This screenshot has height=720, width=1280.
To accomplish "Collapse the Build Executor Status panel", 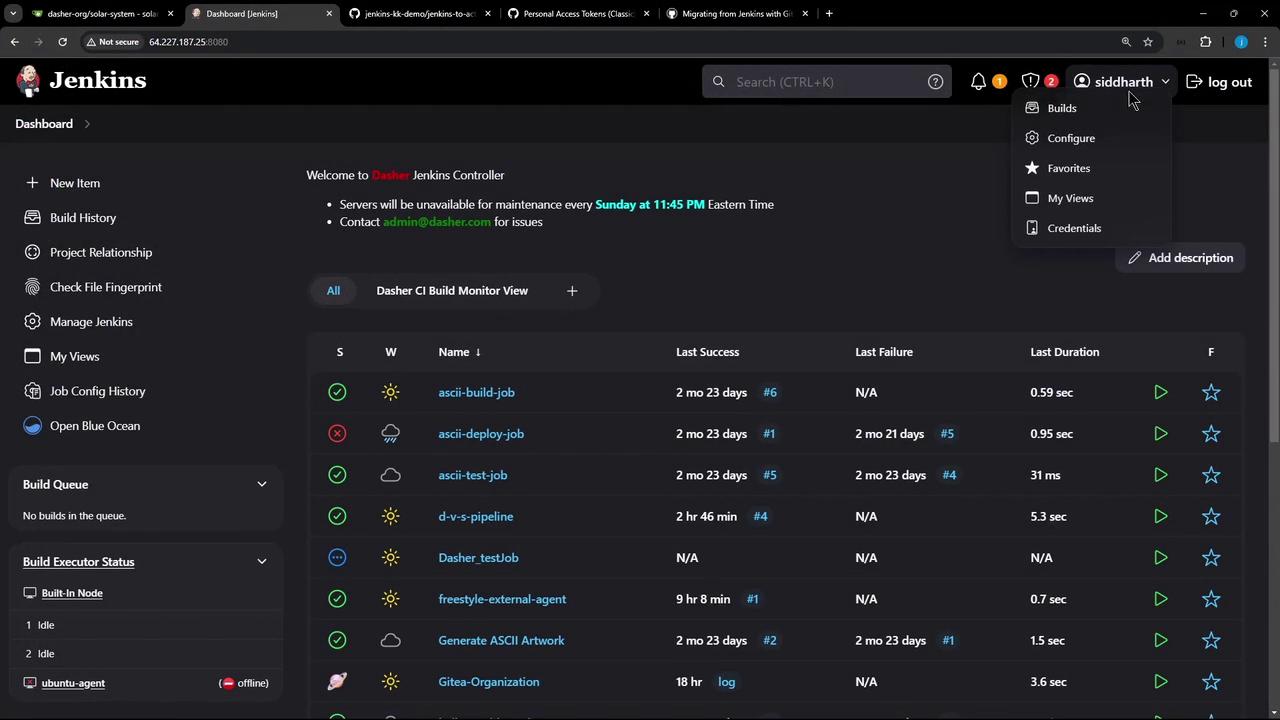I will 262,562.
